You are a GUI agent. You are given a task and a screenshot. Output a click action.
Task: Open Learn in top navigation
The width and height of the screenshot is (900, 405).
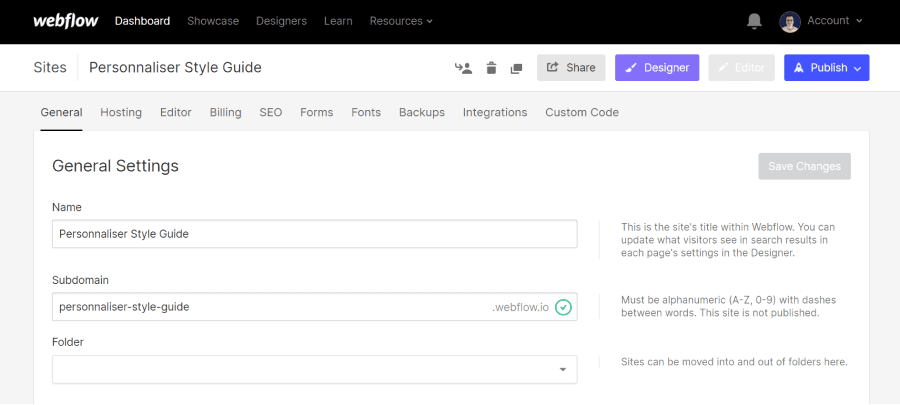click(x=338, y=21)
